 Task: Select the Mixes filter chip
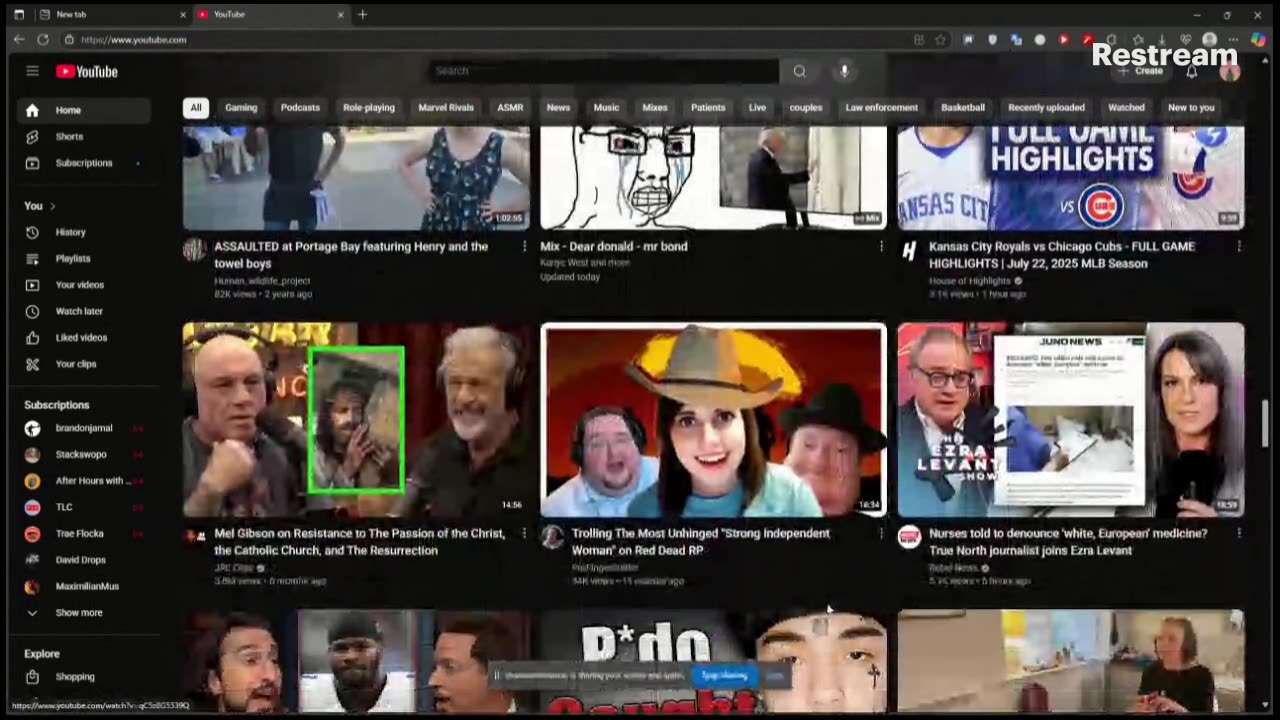(x=655, y=108)
